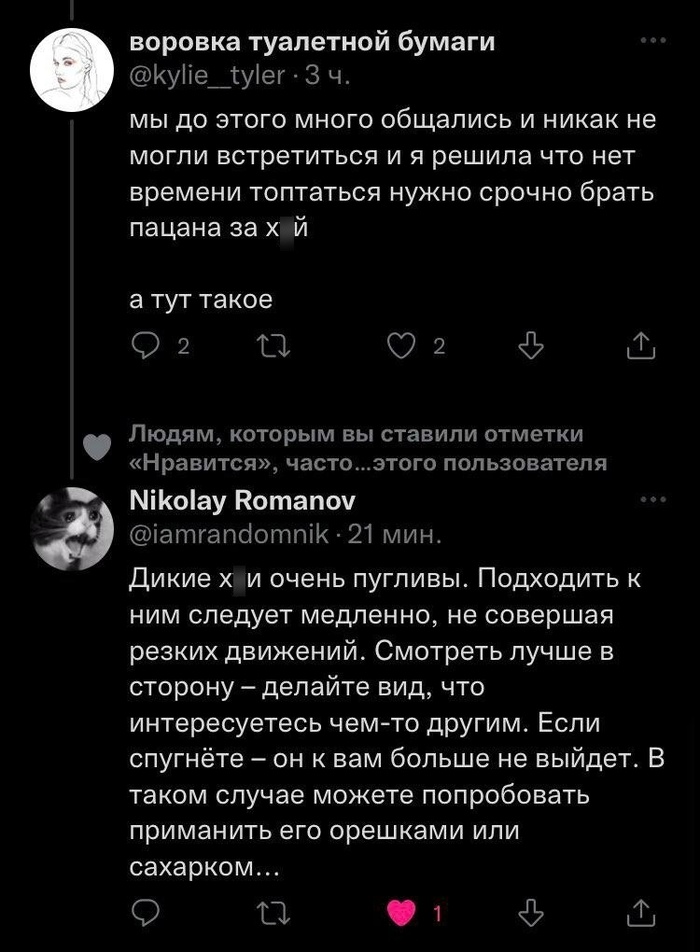The width and height of the screenshot is (700, 952).
Task: Open Nikolay Romanov's cat avatar
Action: (x=71, y=527)
